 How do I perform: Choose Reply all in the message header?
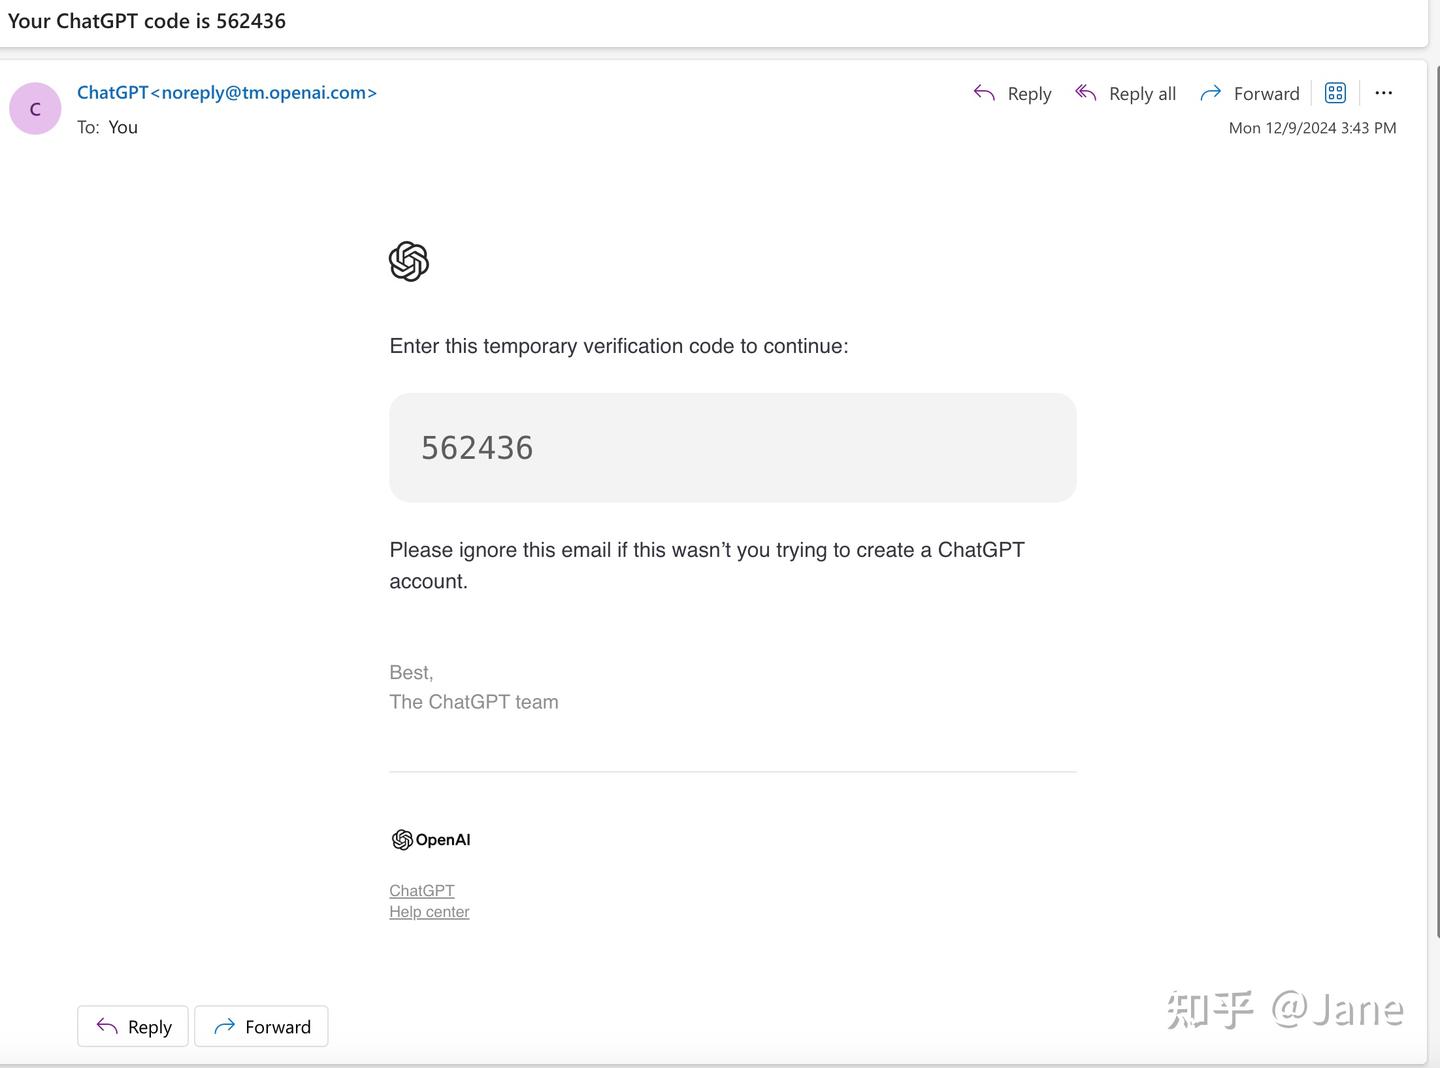tap(1125, 94)
